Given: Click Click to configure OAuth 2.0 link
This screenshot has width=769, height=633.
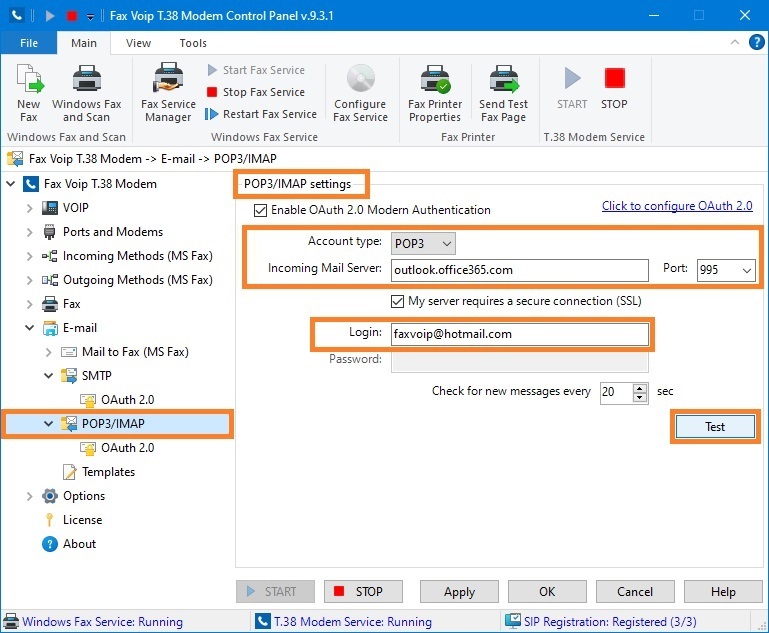Looking at the screenshot, I should [x=677, y=206].
